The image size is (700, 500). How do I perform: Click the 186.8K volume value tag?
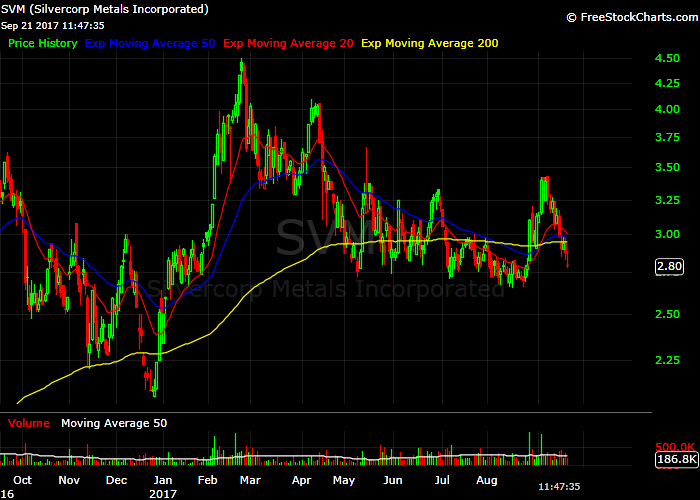click(x=677, y=459)
